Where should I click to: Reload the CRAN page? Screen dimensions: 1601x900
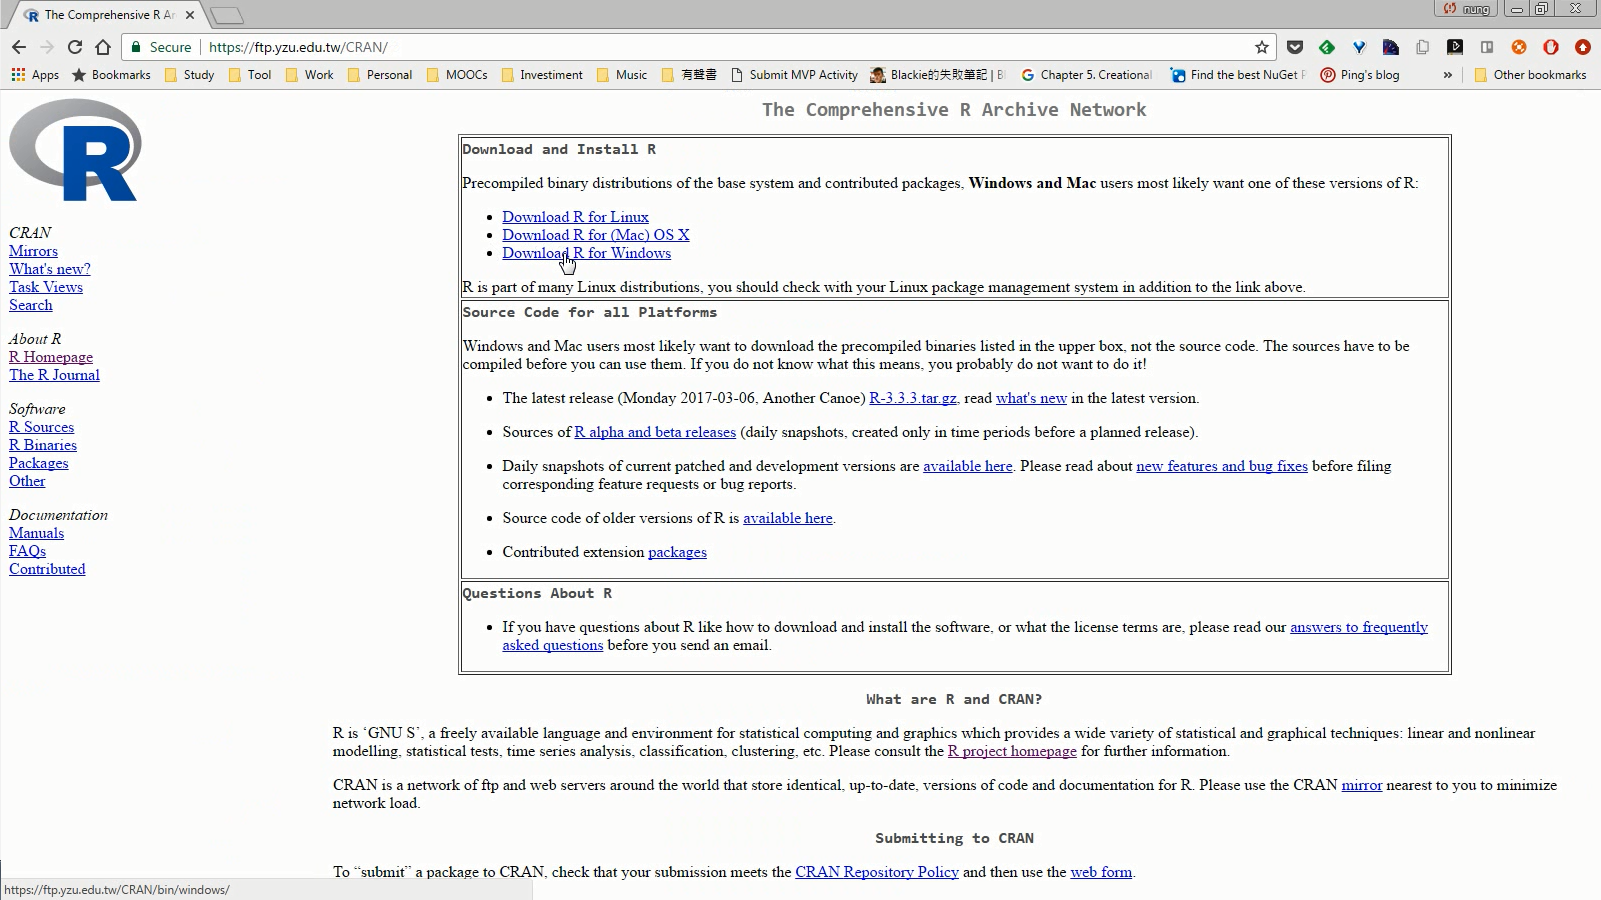[75, 47]
